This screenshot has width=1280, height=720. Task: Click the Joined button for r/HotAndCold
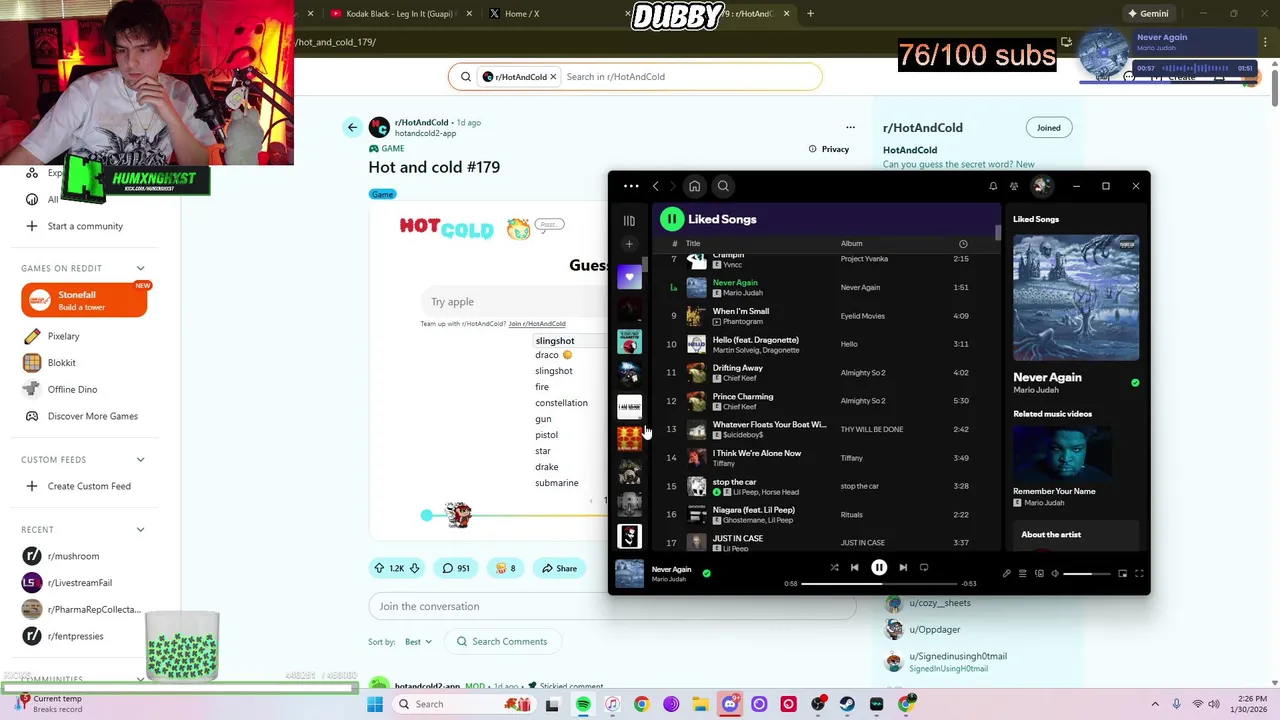(x=1048, y=128)
